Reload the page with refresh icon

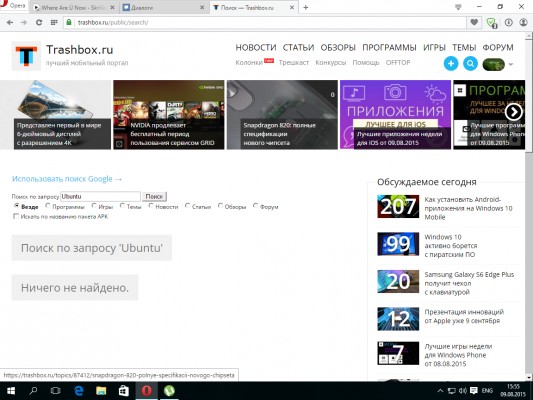39,22
